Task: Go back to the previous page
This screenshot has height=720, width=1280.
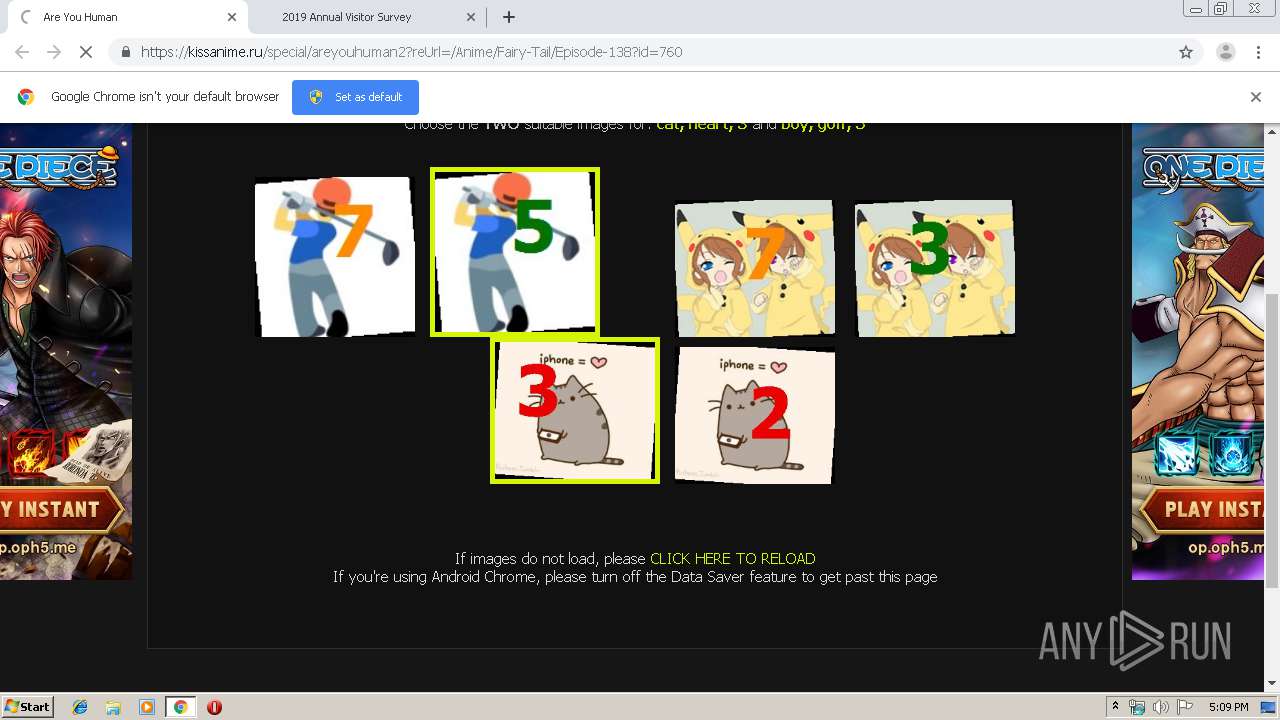Action: [22, 52]
